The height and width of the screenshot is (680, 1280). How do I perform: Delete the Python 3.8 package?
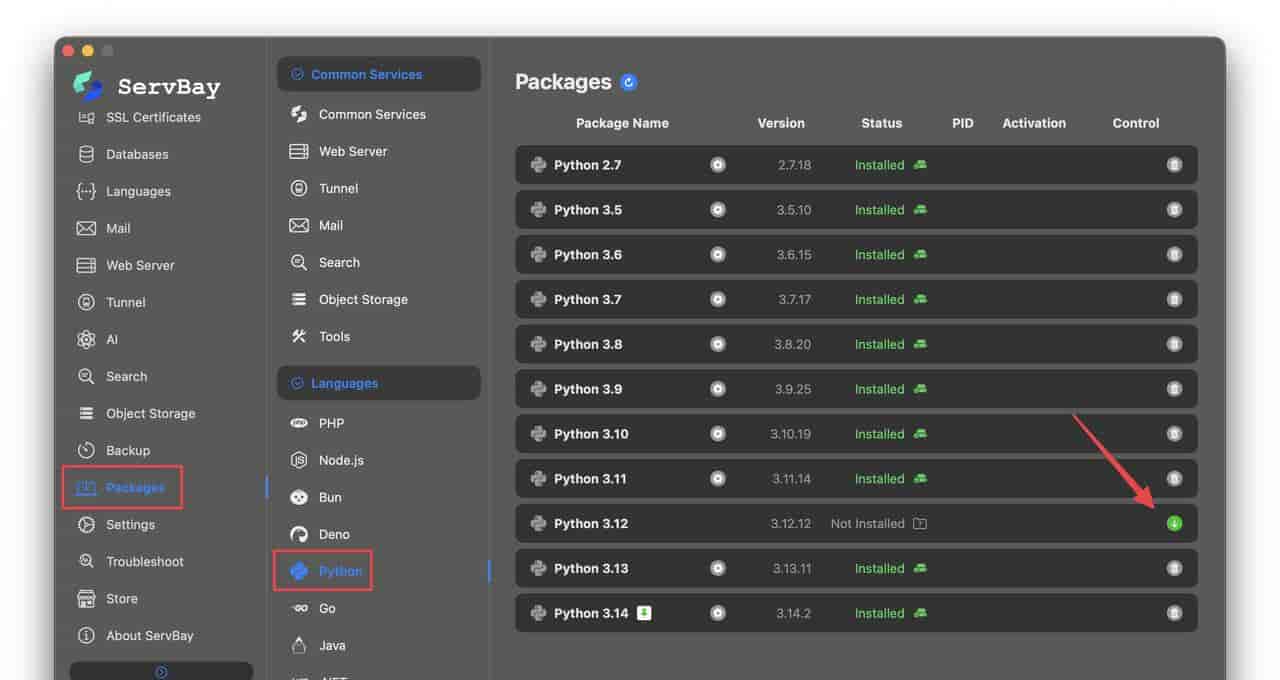pyautogui.click(x=1174, y=344)
